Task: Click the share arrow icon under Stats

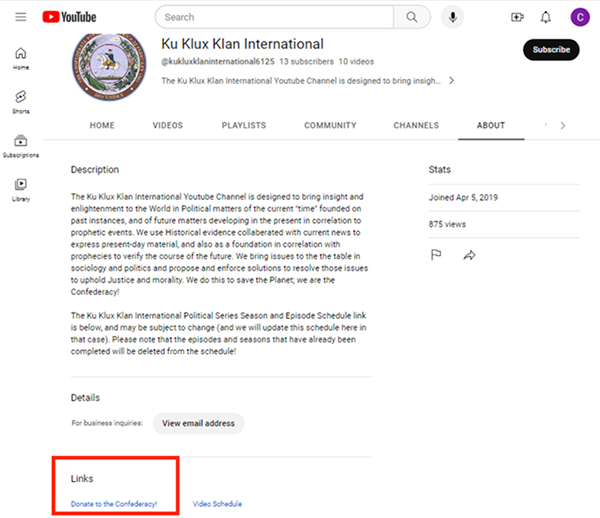Action: (x=469, y=255)
